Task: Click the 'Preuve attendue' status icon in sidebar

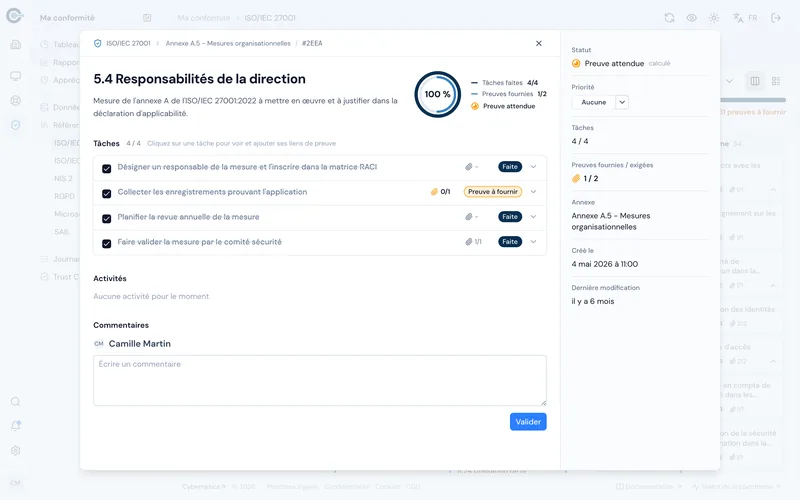Action: [x=576, y=63]
